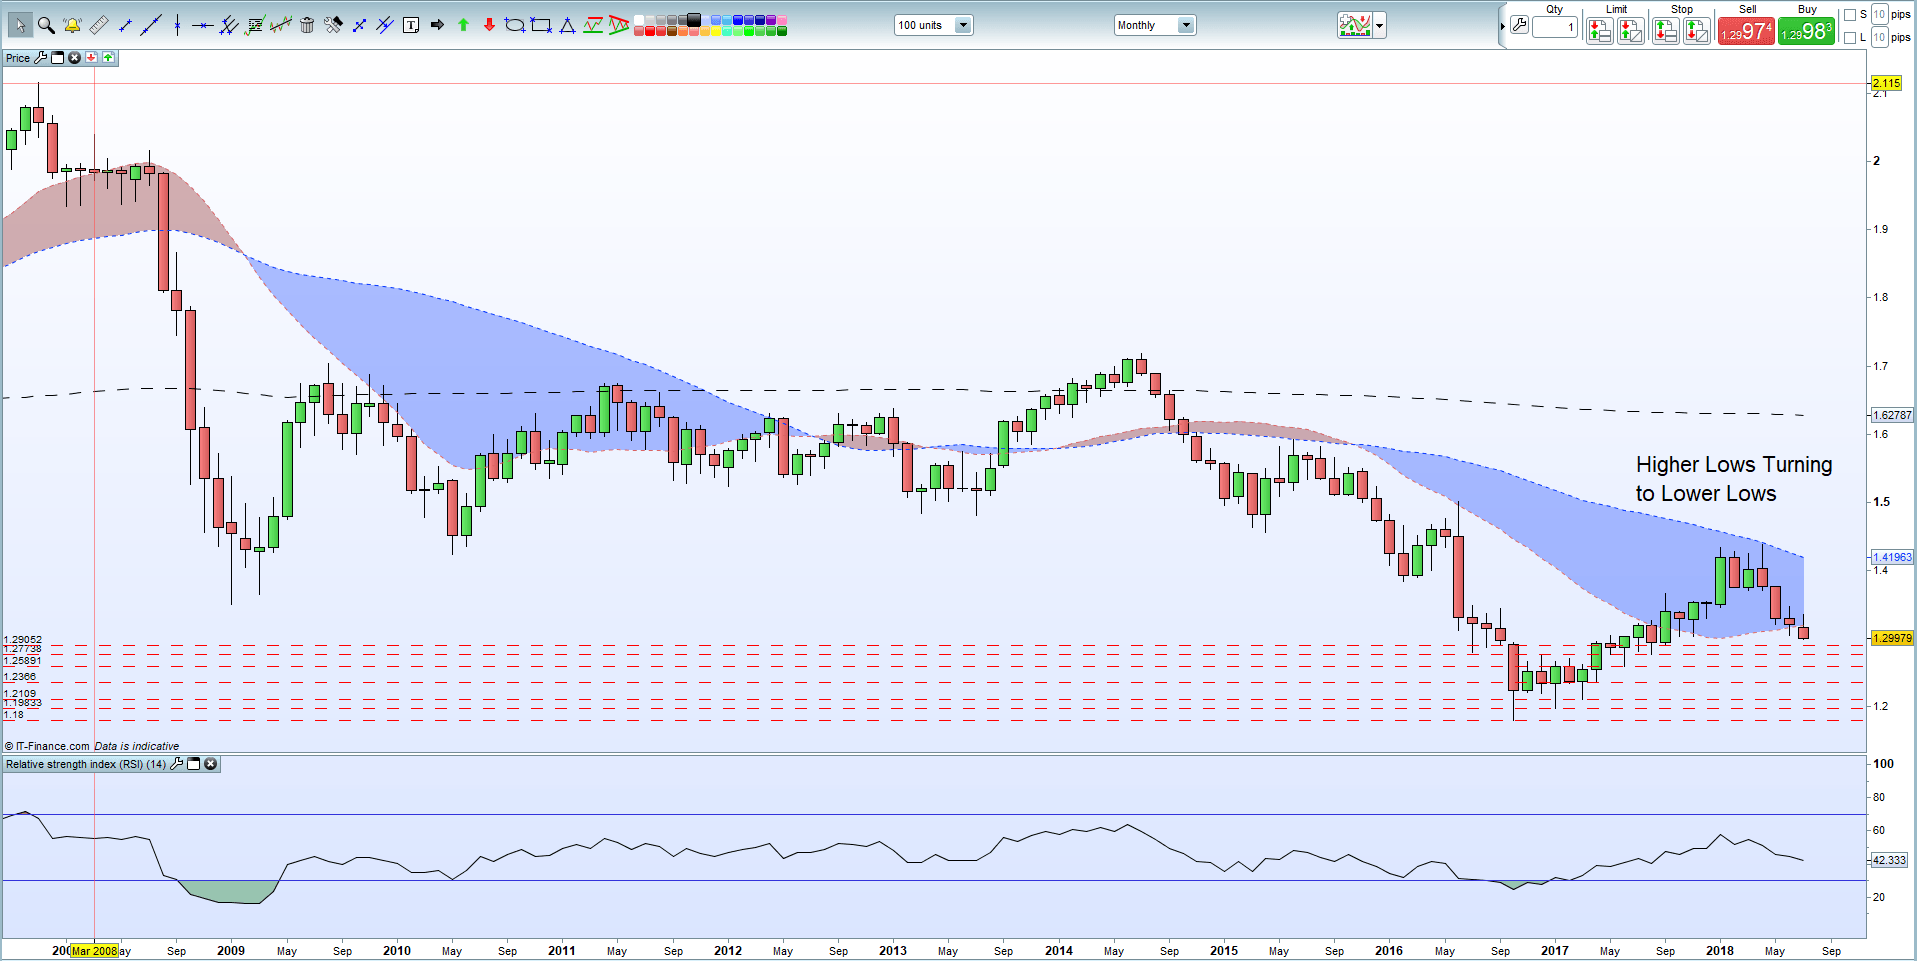Click second Stop order icon
The image size is (1917, 961).
tap(1697, 31)
